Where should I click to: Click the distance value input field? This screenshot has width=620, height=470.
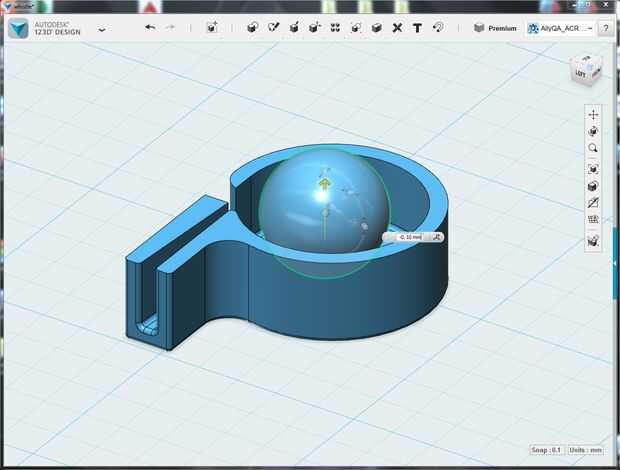pos(410,237)
